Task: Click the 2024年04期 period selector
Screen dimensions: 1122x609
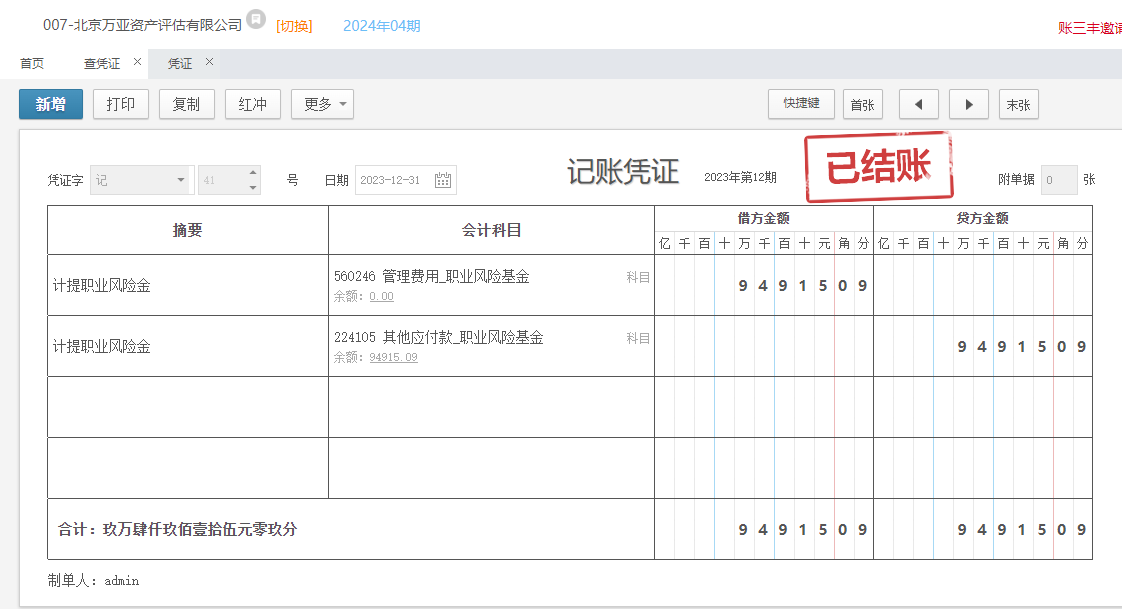Action: pos(381,26)
